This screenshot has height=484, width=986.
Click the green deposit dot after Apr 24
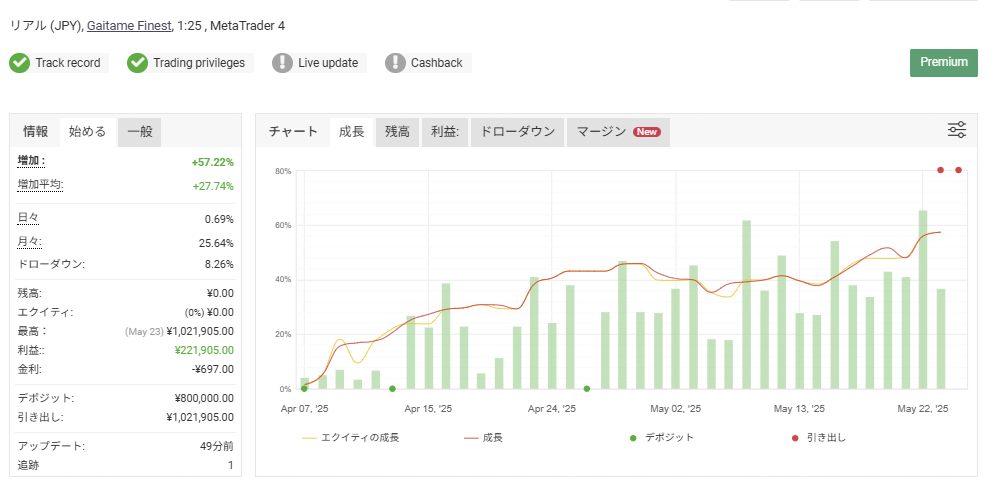(x=587, y=389)
